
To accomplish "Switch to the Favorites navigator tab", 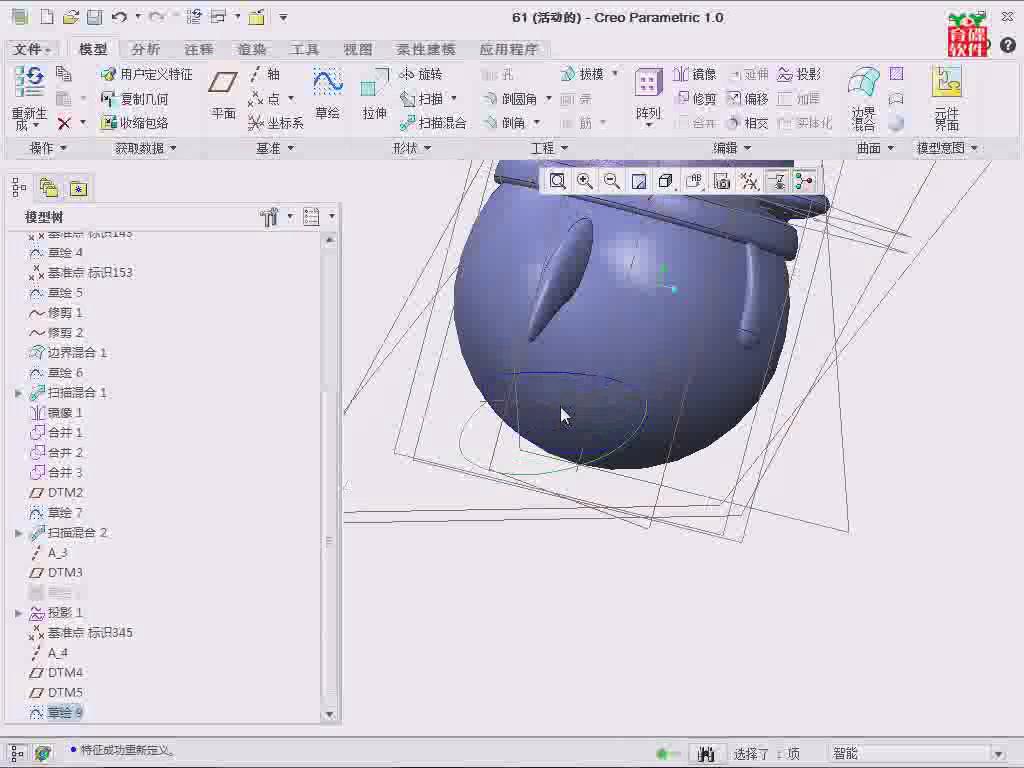I will [x=78, y=189].
